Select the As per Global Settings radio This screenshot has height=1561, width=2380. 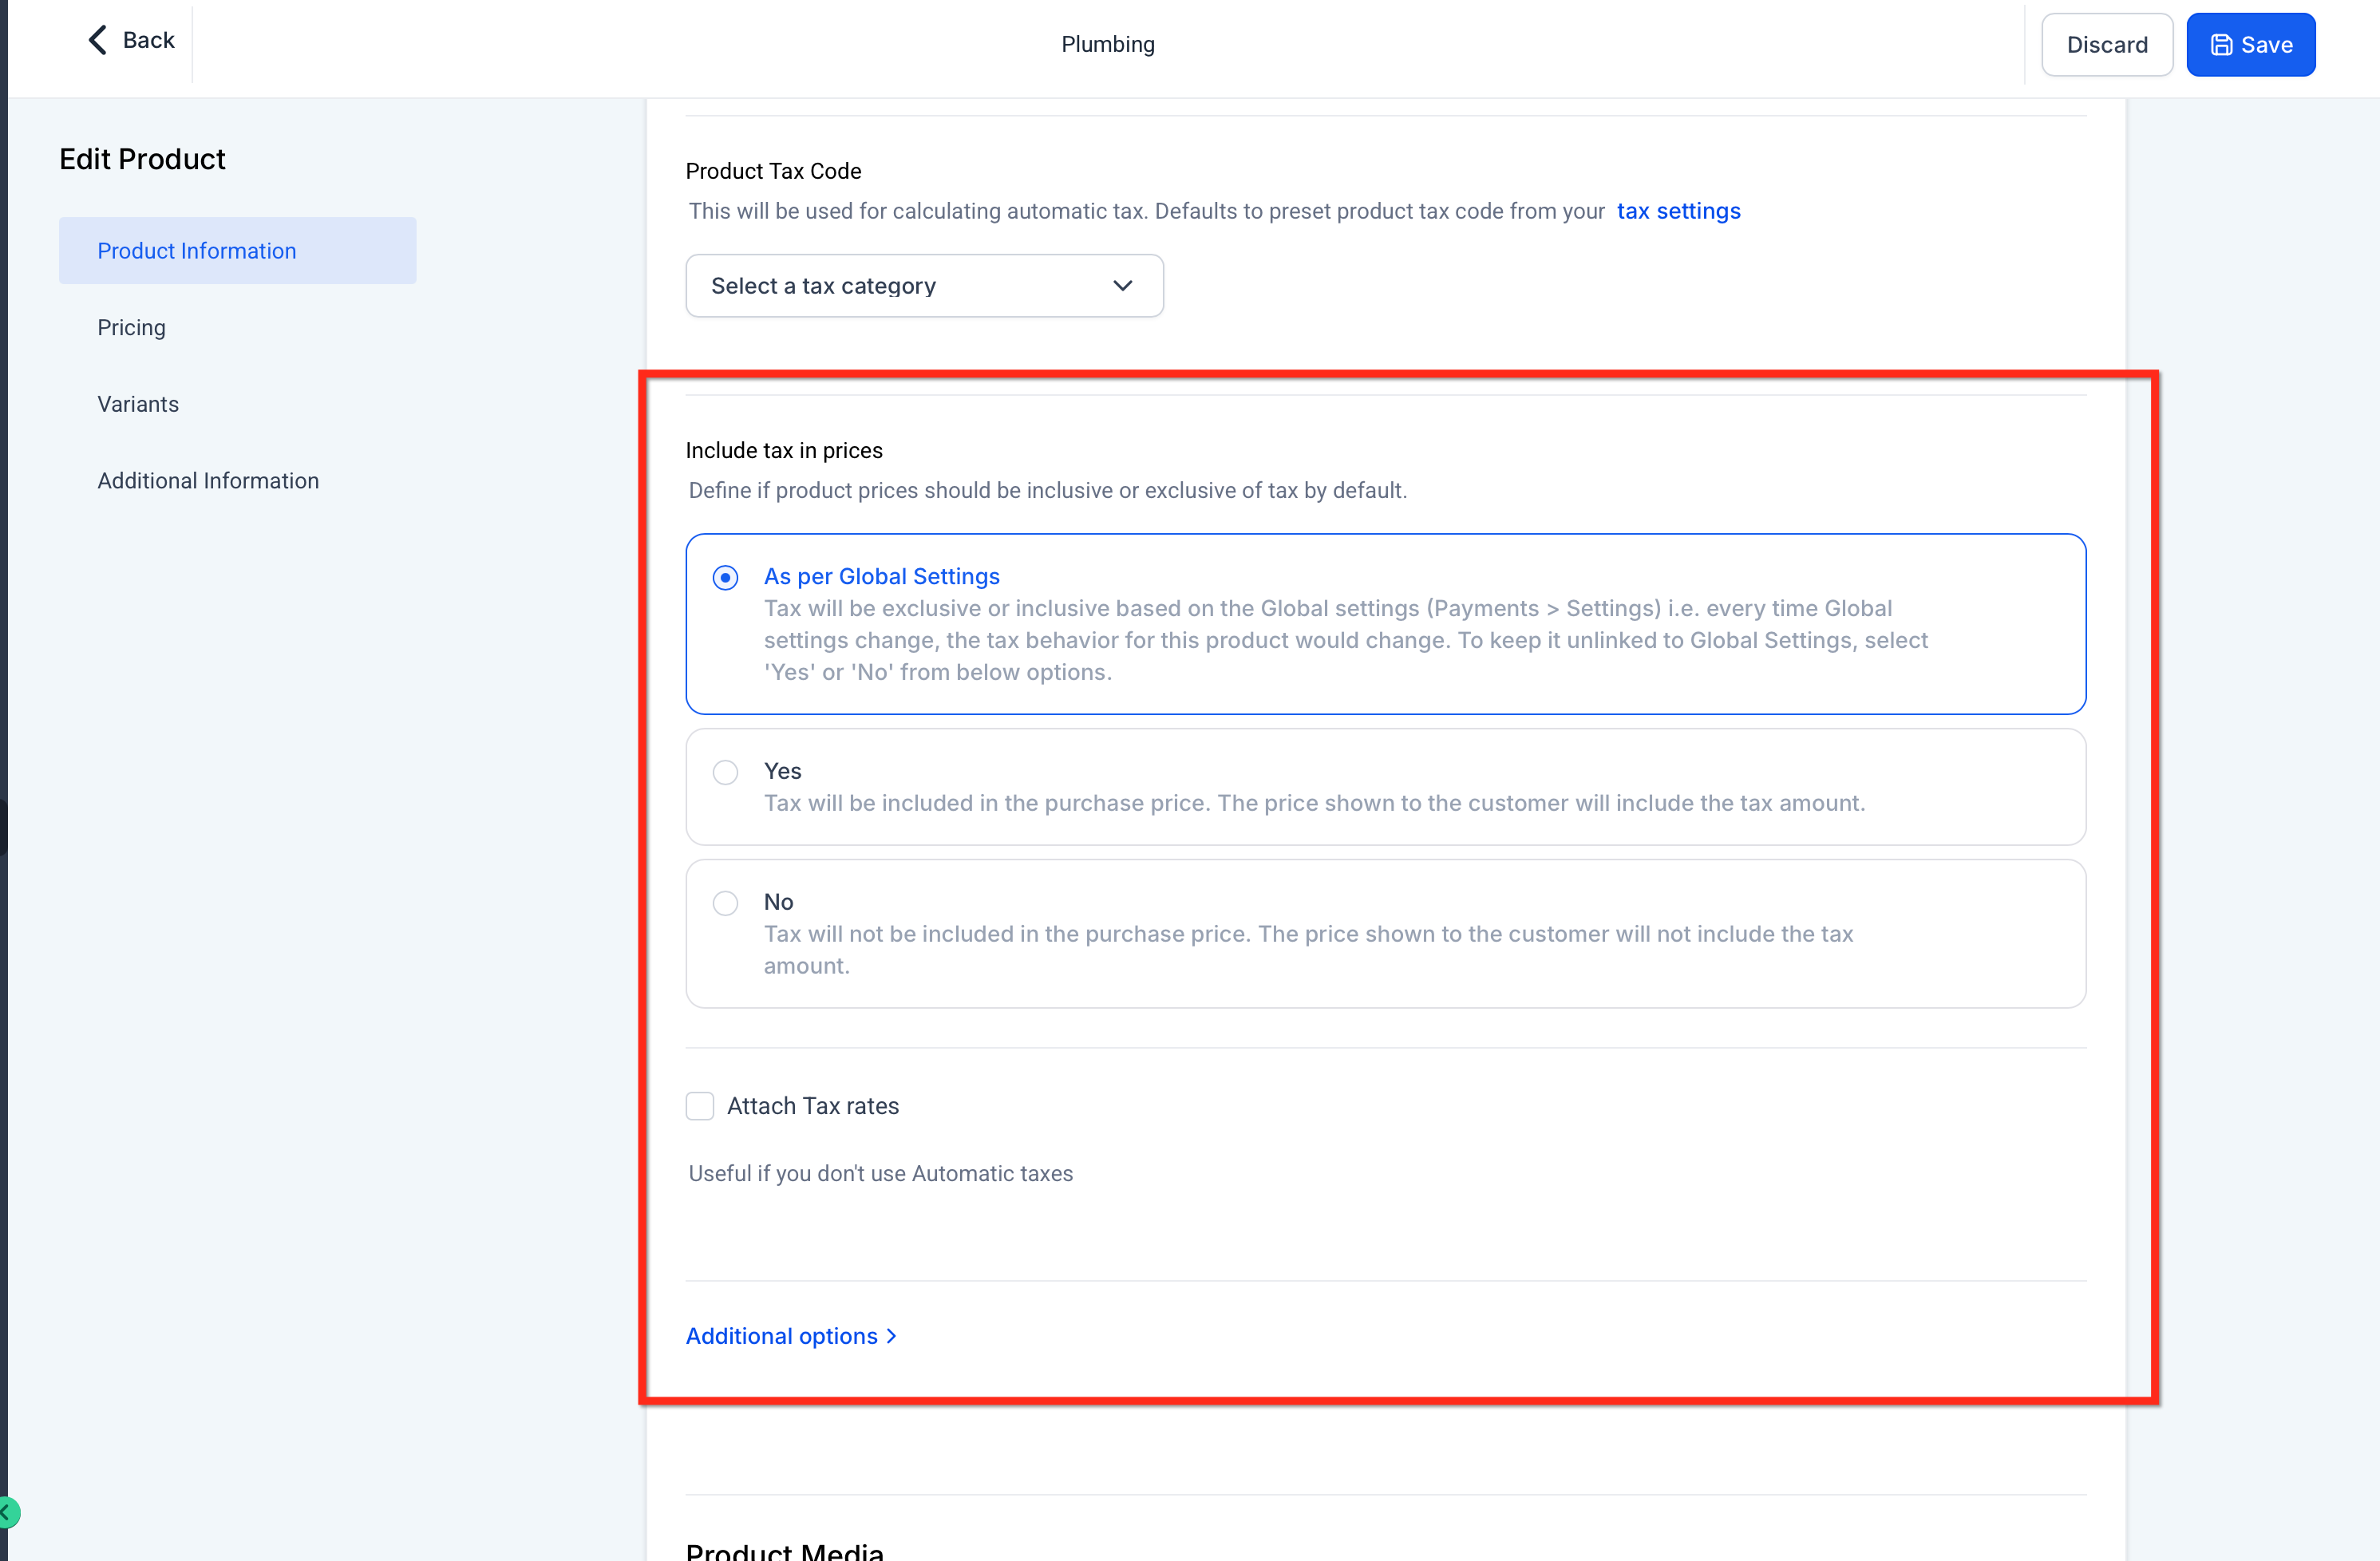click(725, 577)
